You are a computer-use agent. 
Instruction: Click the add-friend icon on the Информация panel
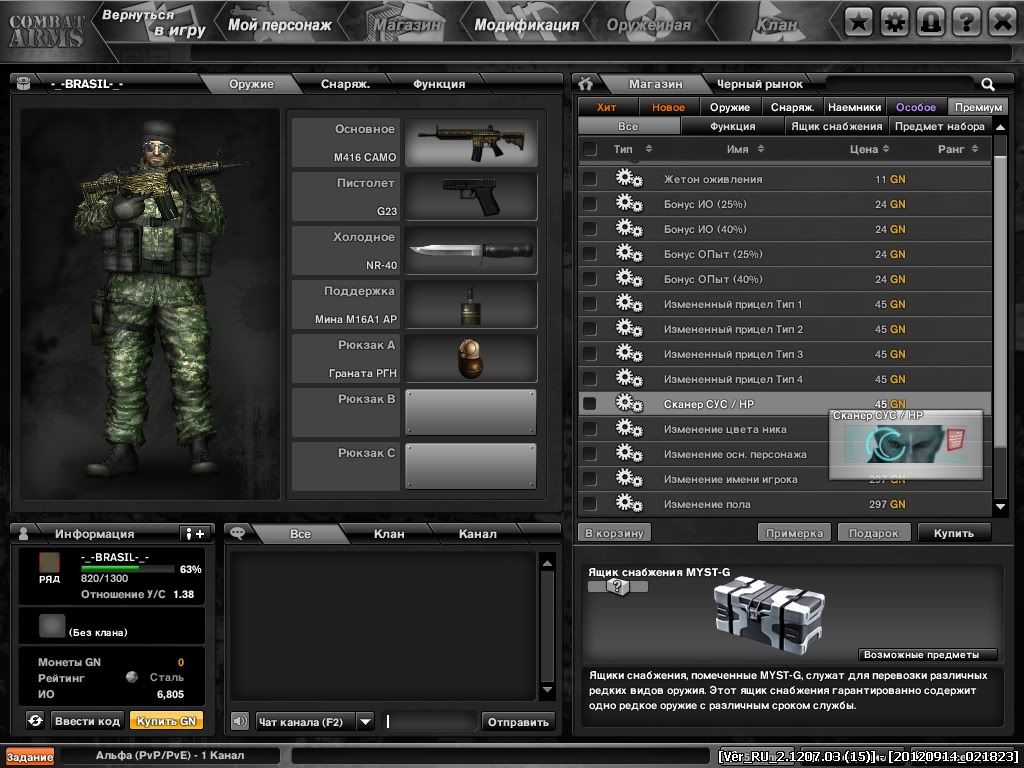[196, 531]
